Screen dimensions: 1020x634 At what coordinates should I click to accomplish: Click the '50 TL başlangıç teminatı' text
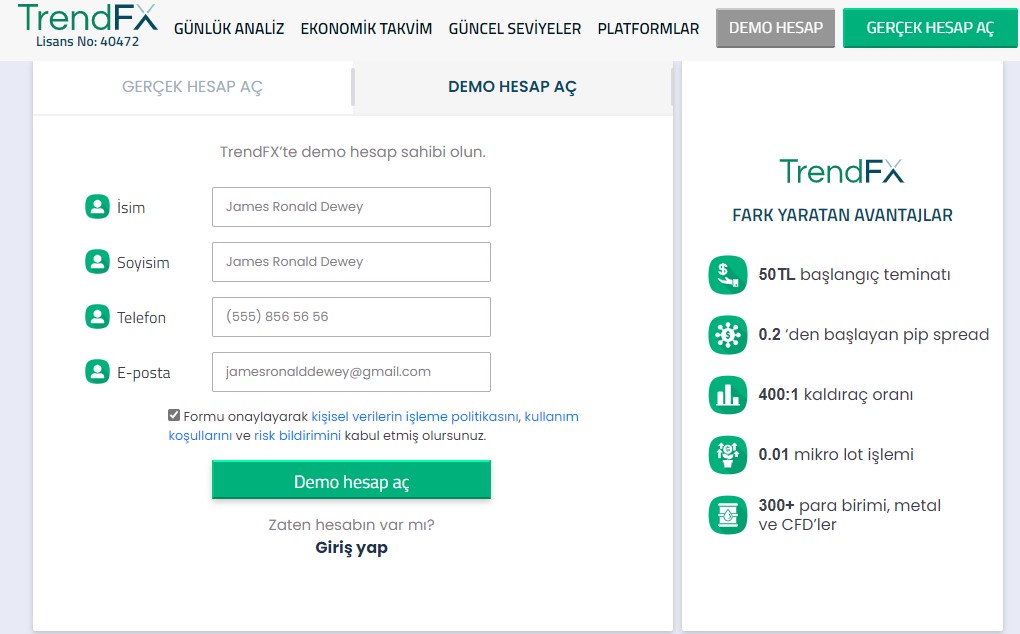pos(854,274)
